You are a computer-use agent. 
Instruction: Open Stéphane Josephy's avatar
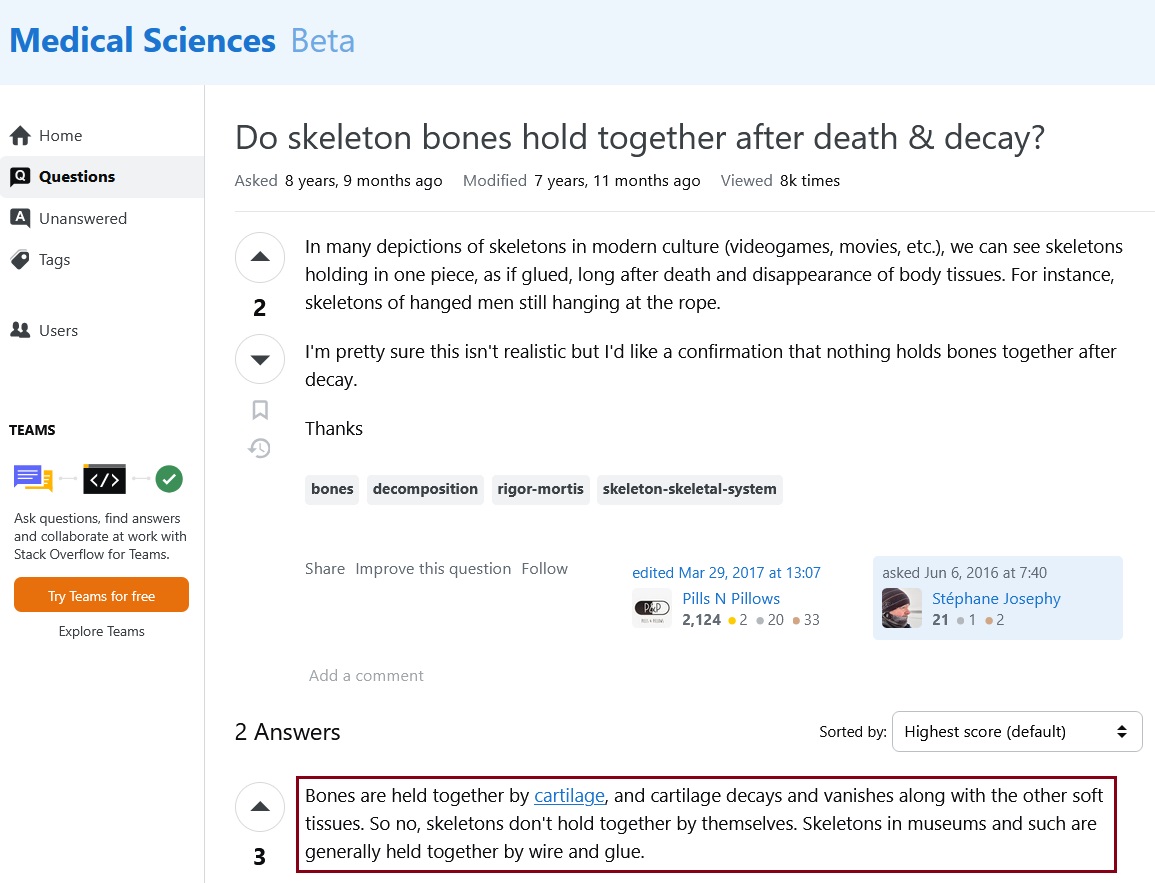point(902,609)
